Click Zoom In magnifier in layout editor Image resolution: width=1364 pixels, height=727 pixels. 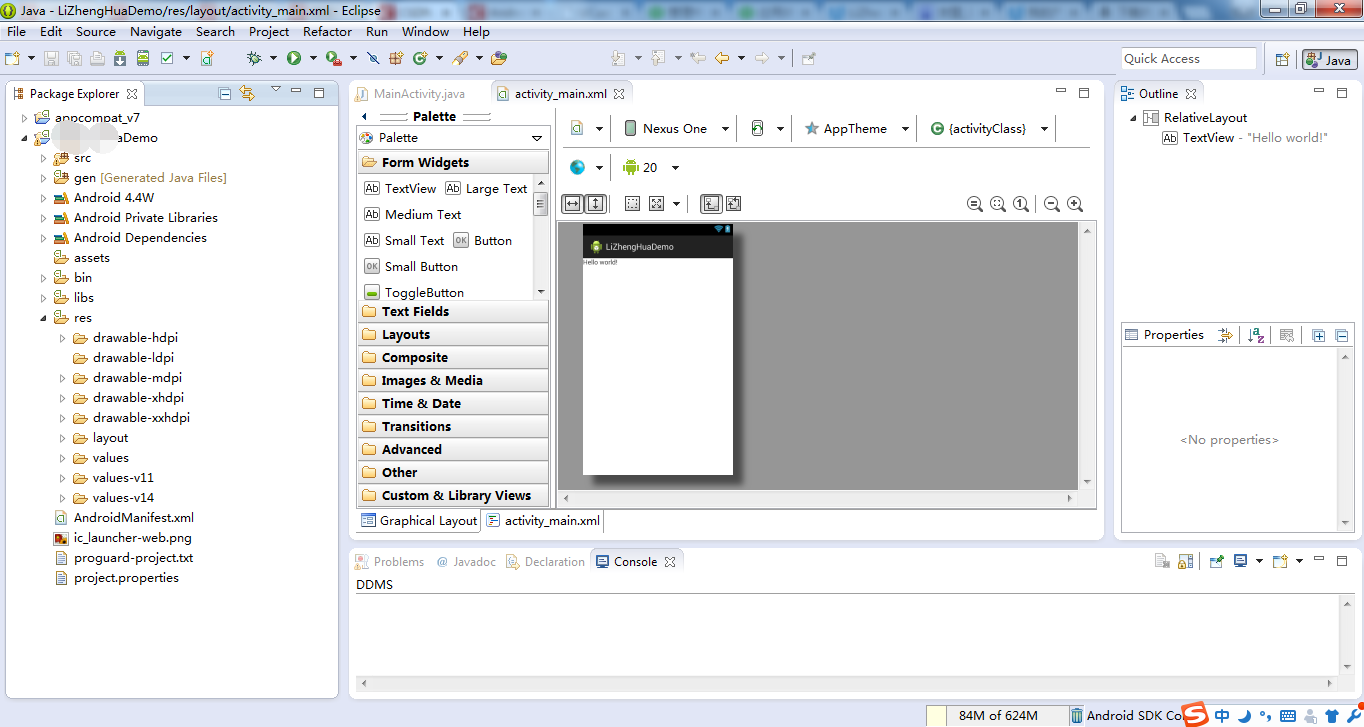coord(1075,204)
